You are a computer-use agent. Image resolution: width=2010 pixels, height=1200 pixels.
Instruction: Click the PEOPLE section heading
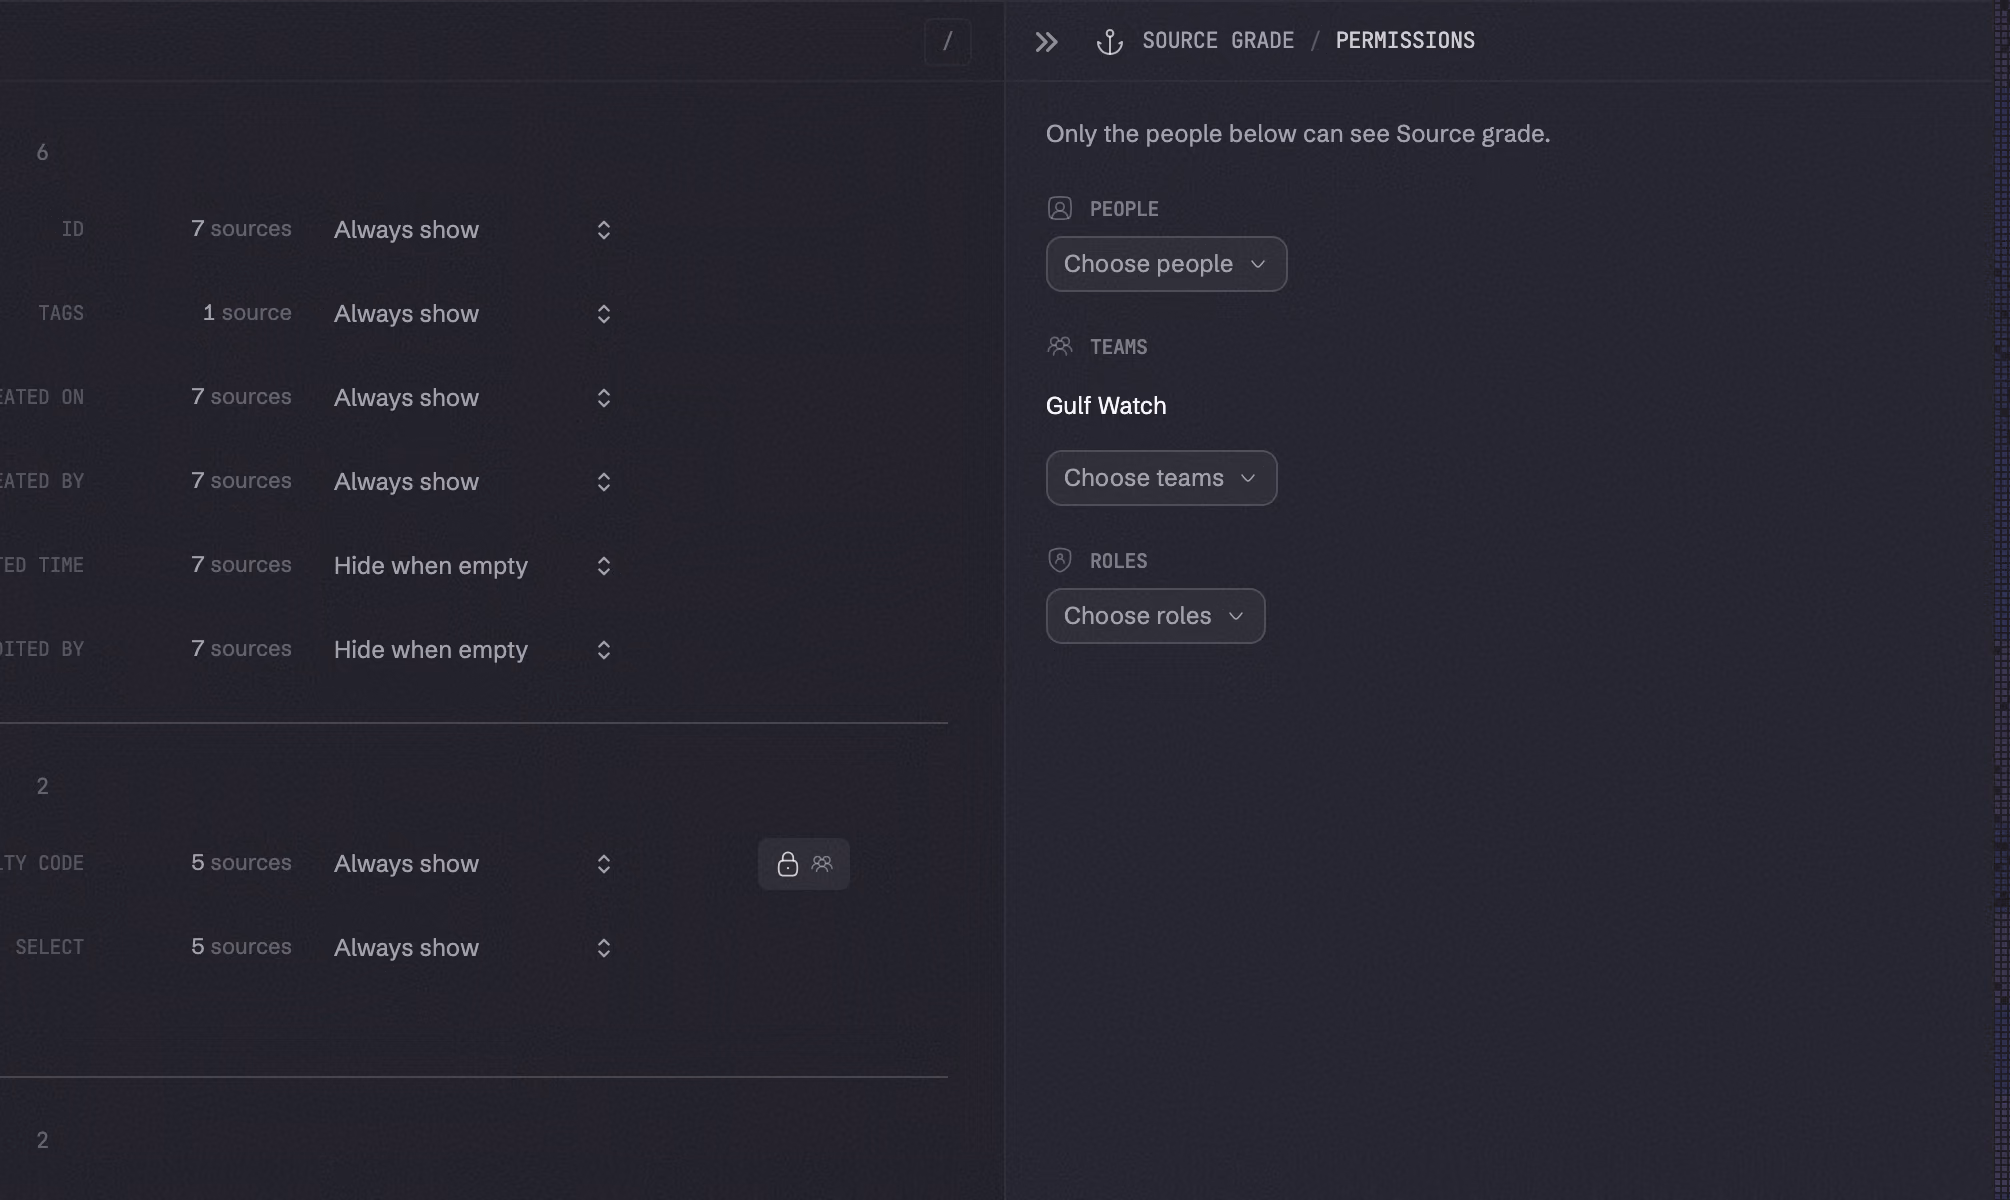click(x=1124, y=209)
